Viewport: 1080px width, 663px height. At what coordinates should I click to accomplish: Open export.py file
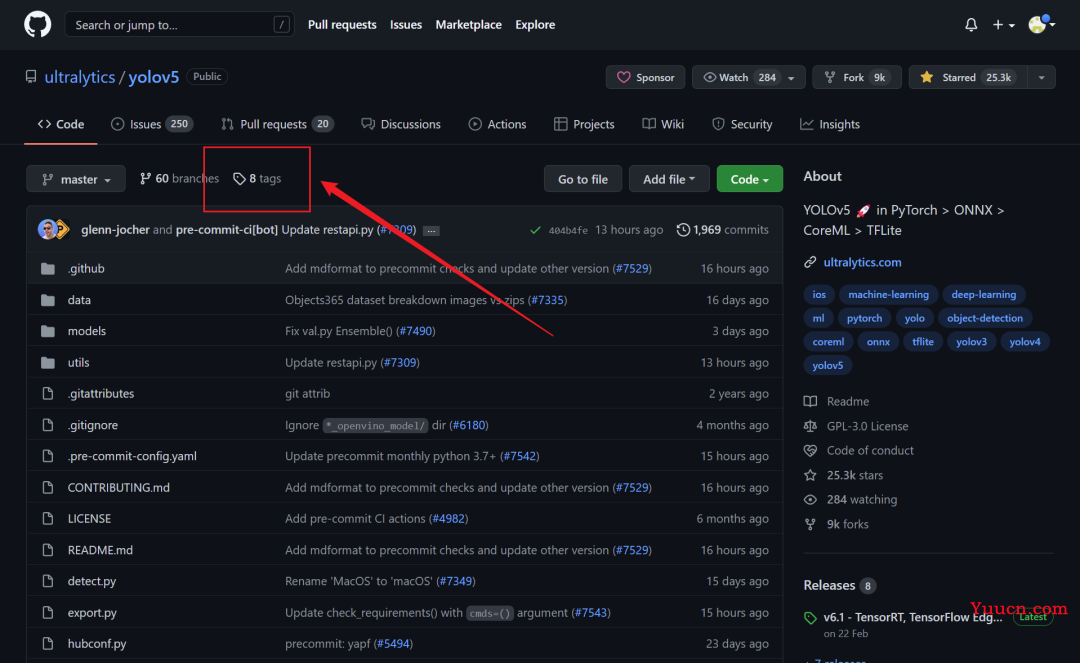click(92, 613)
